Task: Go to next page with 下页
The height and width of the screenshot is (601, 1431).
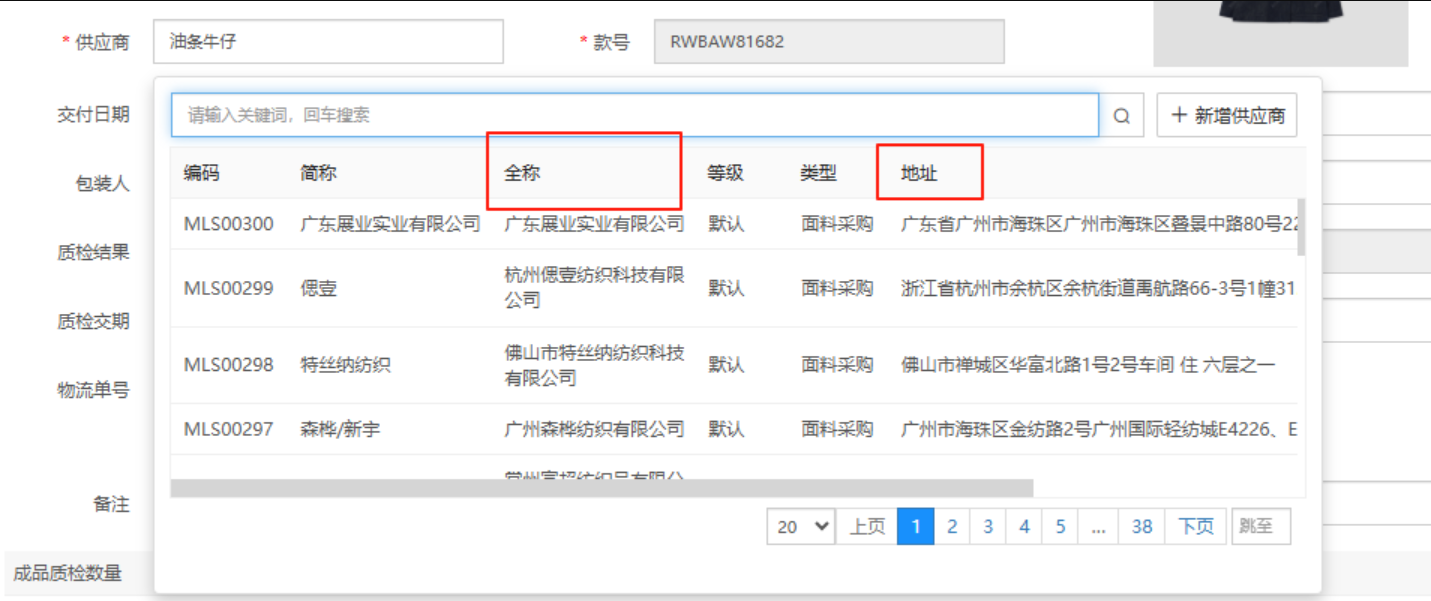Action: (1196, 526)
